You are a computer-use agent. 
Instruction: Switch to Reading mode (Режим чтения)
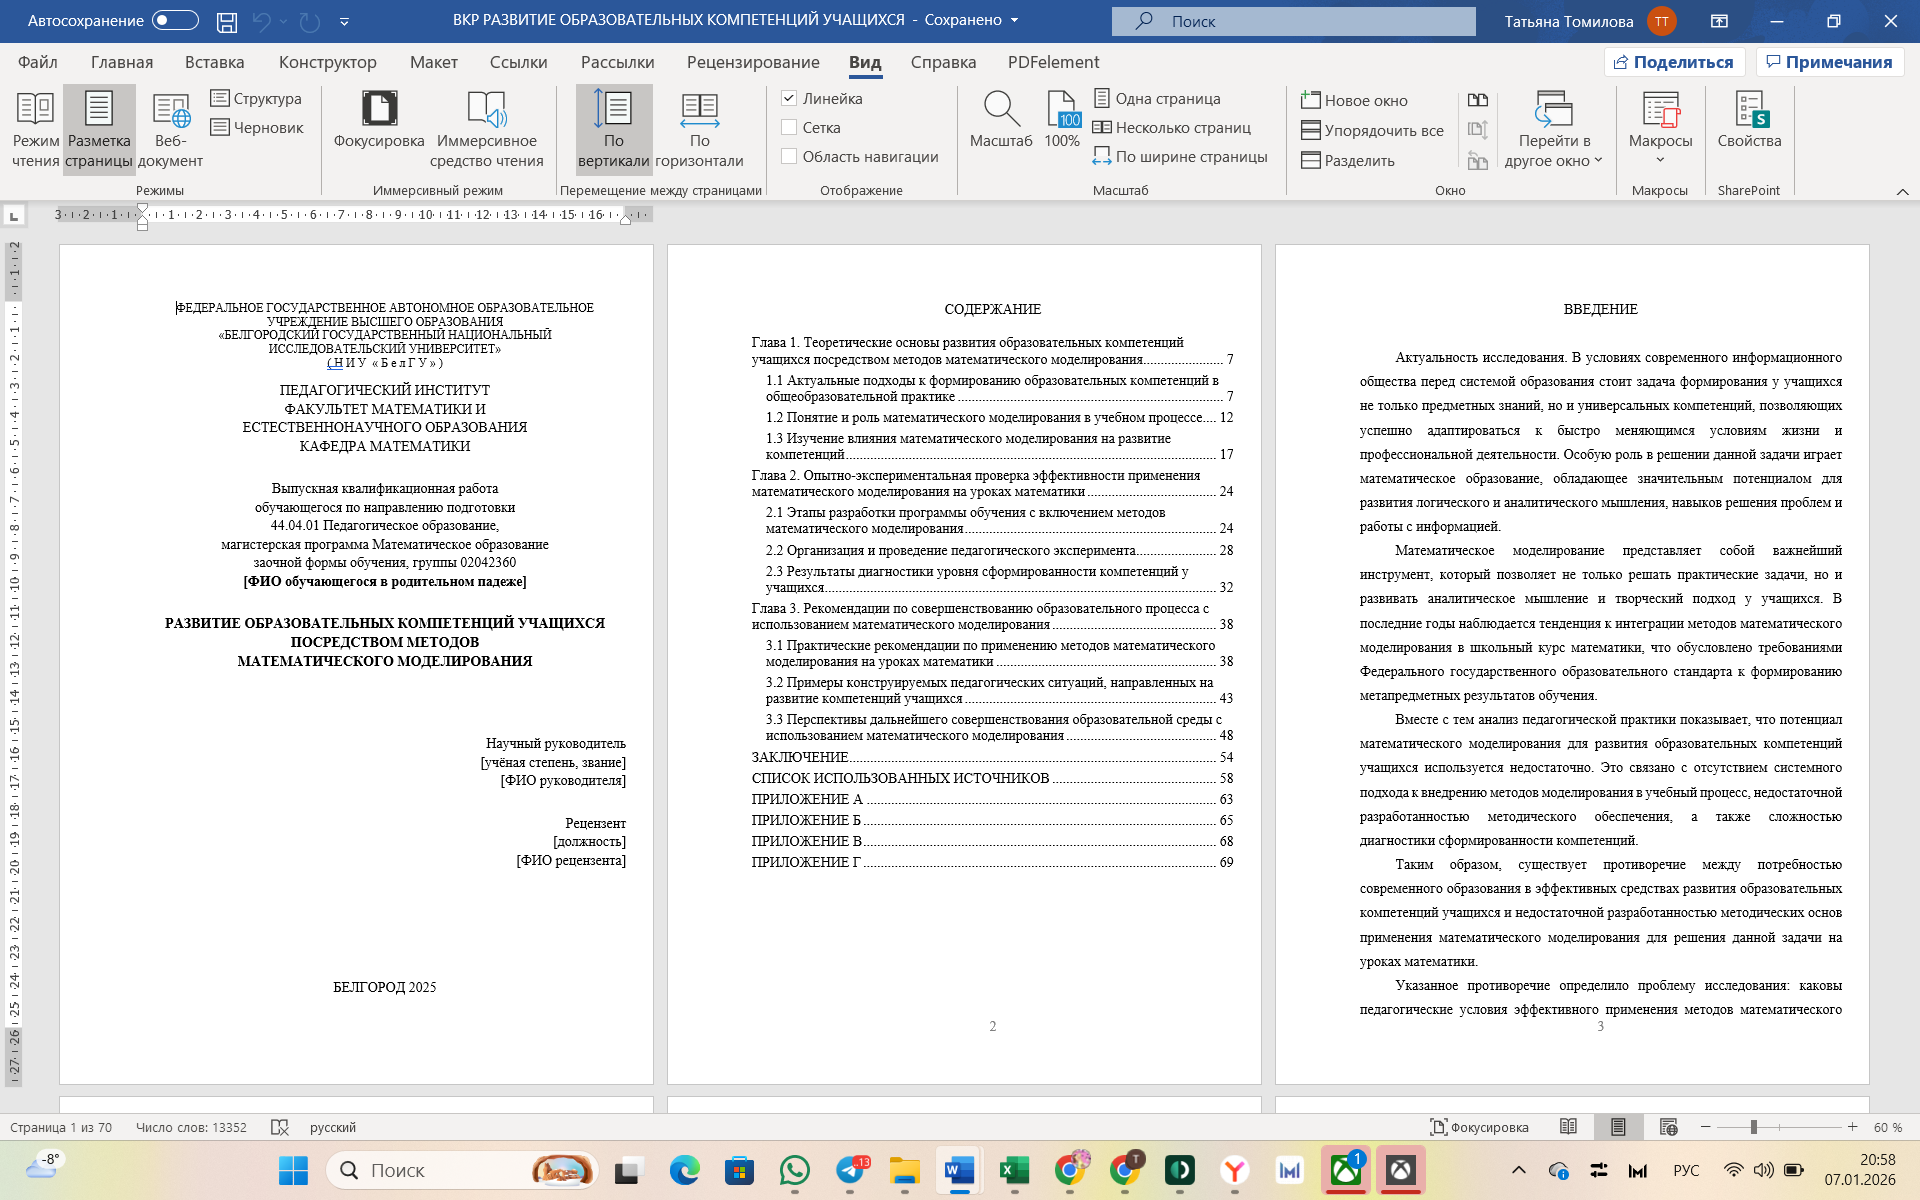click(35, 110)
